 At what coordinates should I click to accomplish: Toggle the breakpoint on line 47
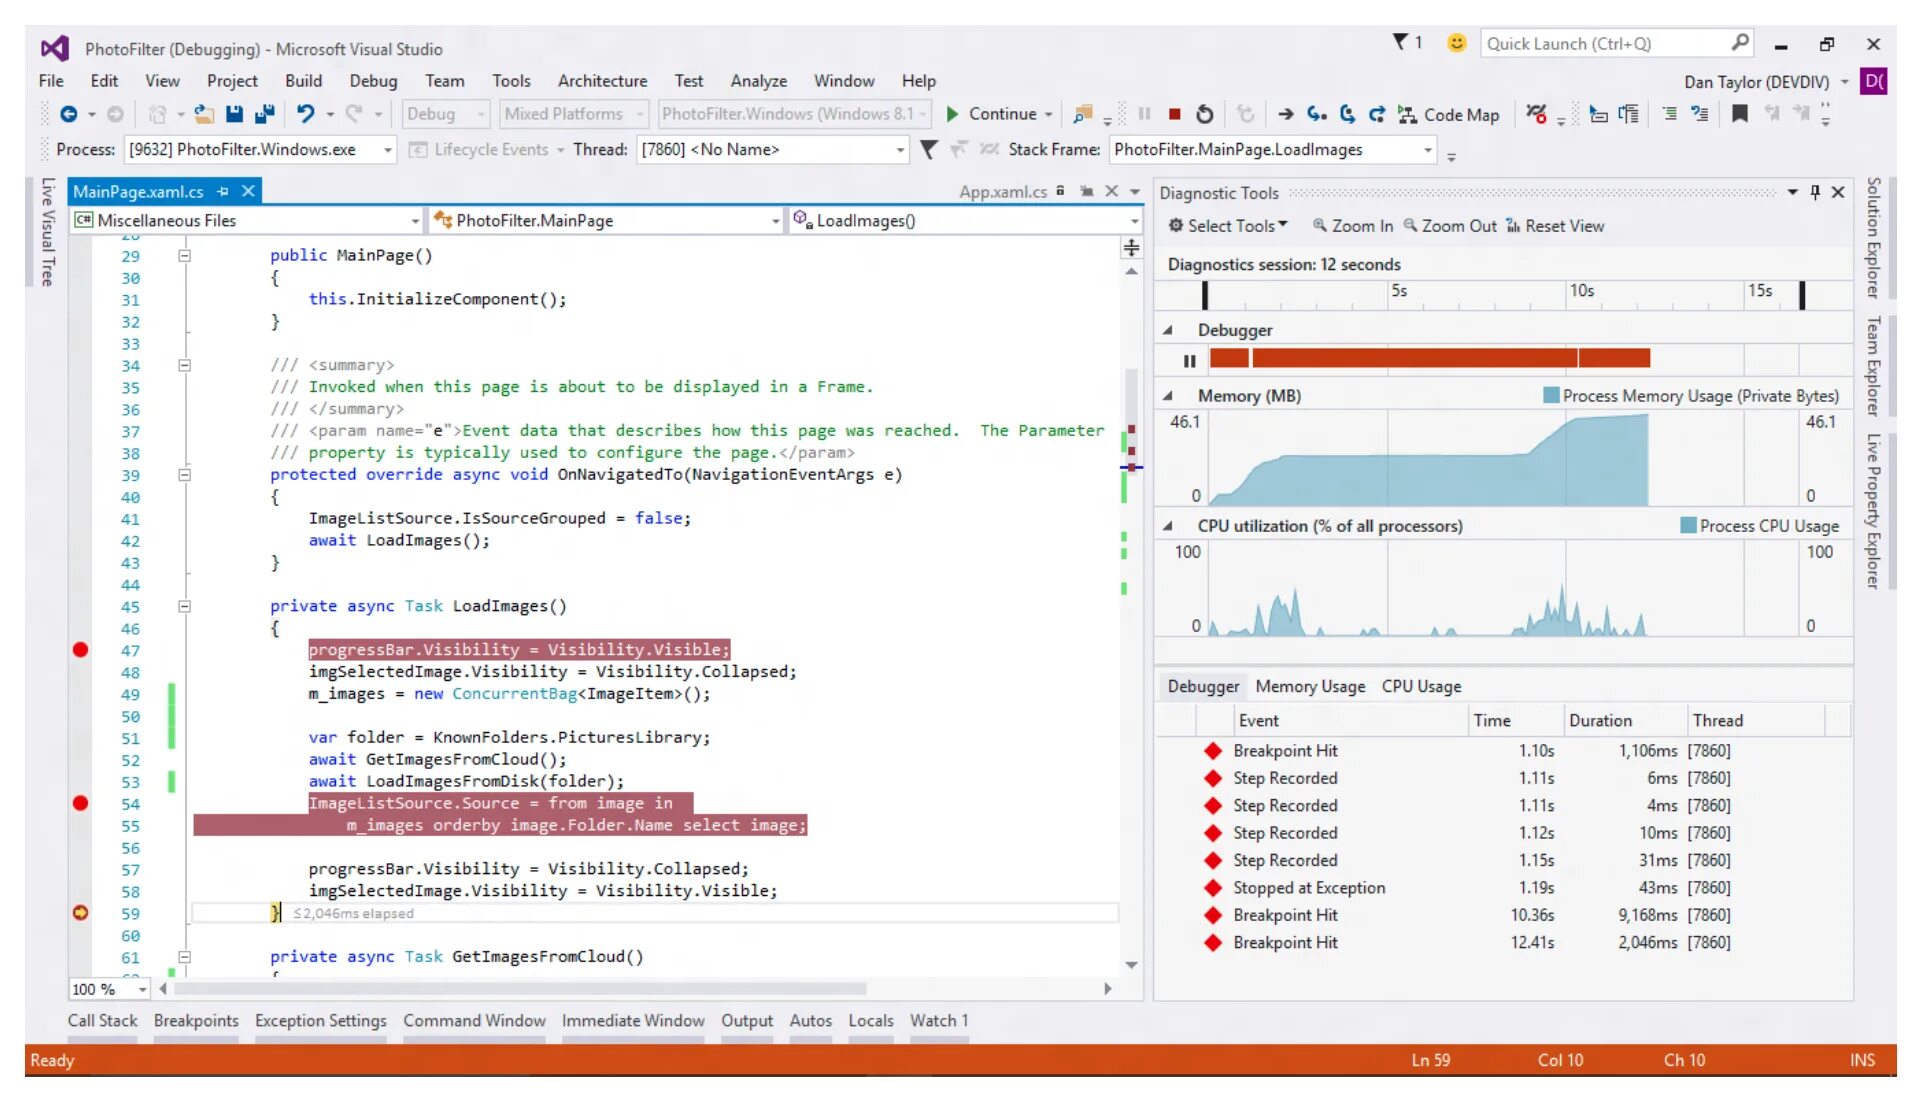tap(81, 650)
